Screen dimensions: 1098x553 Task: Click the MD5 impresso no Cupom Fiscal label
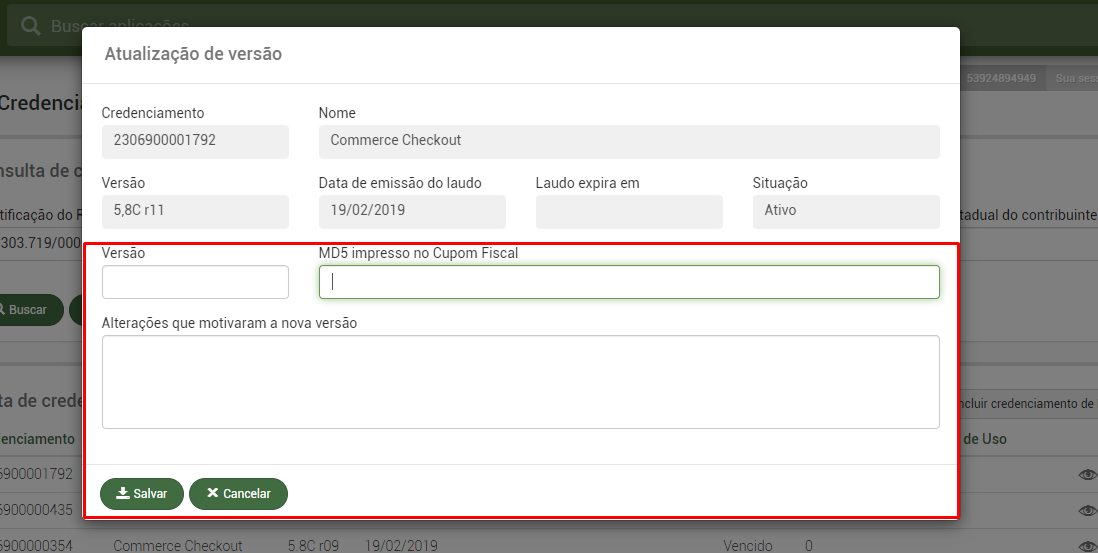point(418,253)
